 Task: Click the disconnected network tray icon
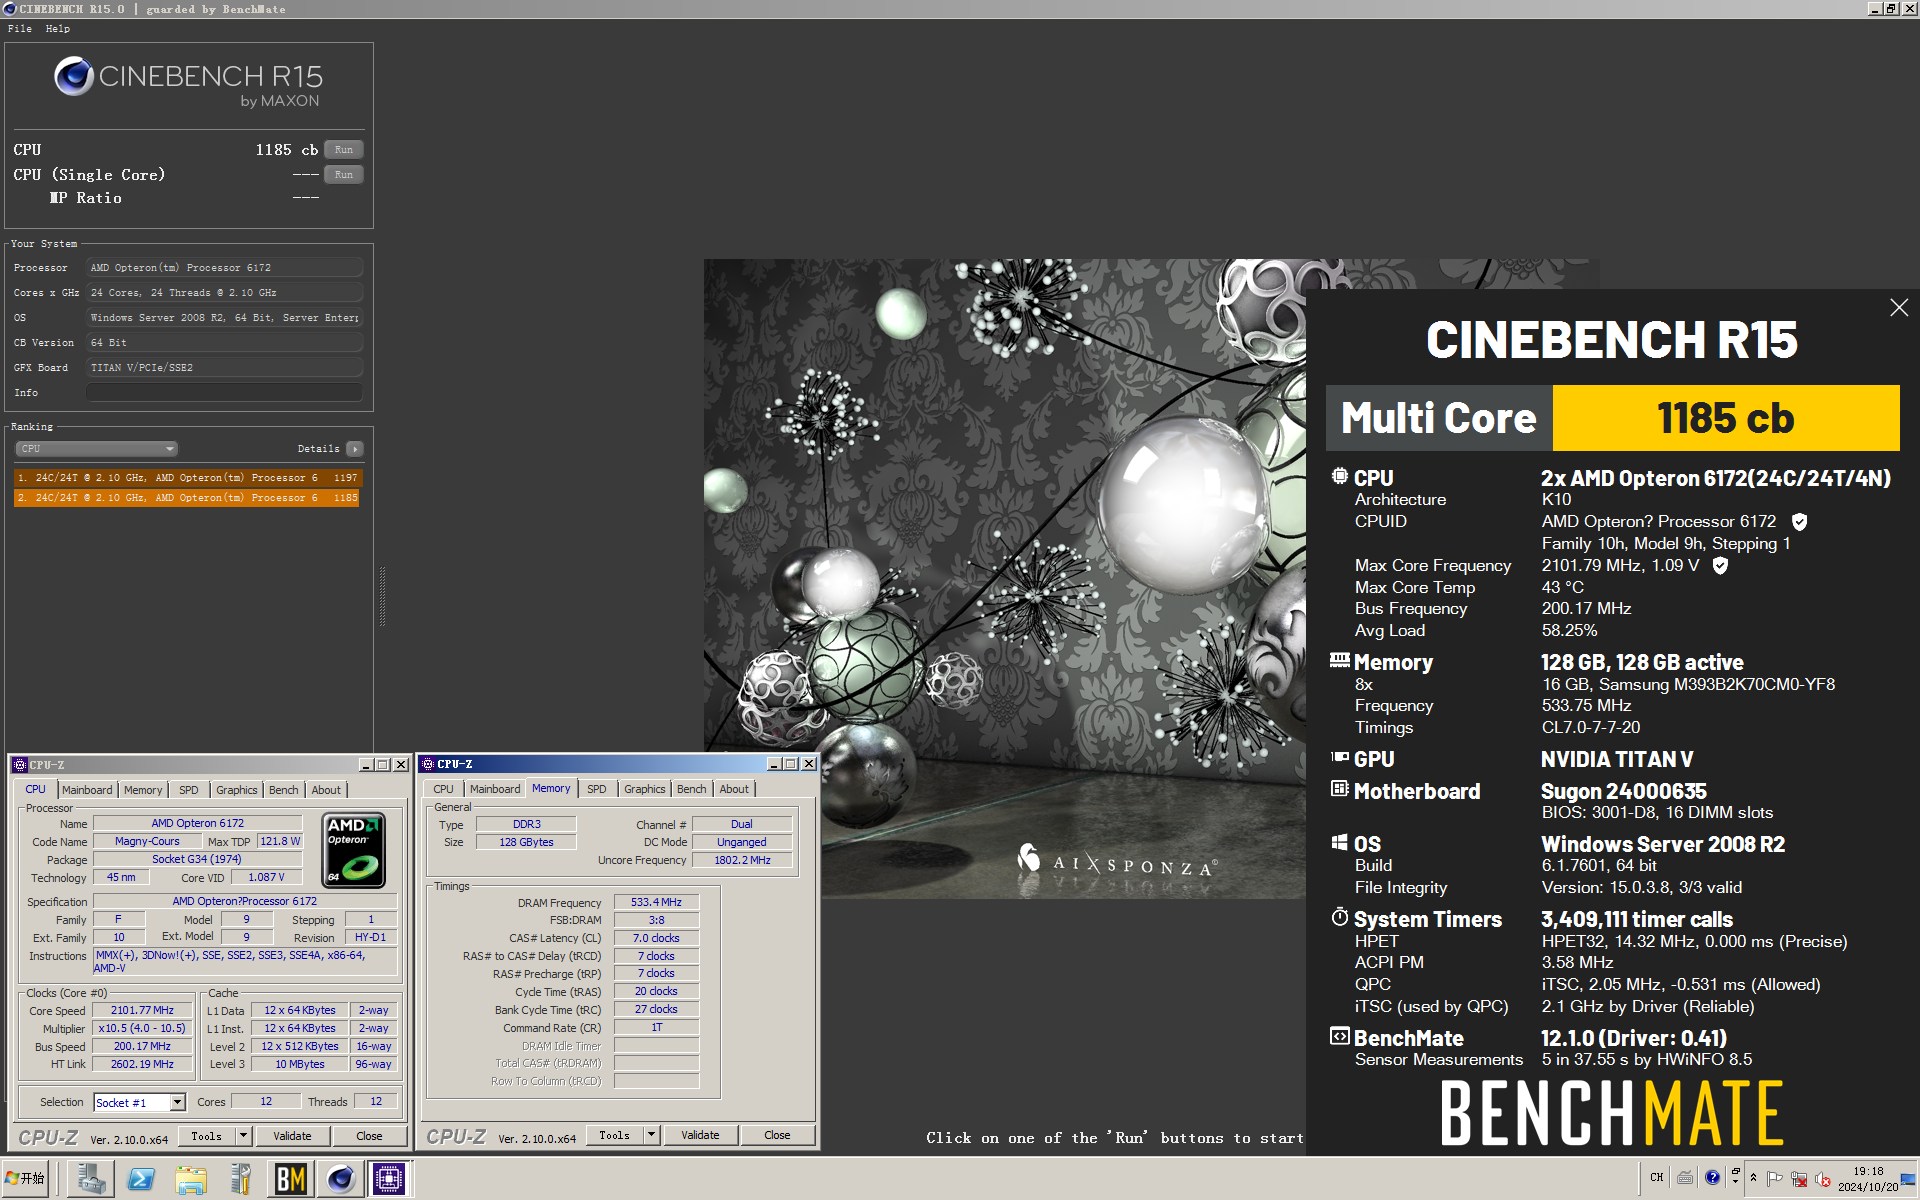pos(1799,1179)
